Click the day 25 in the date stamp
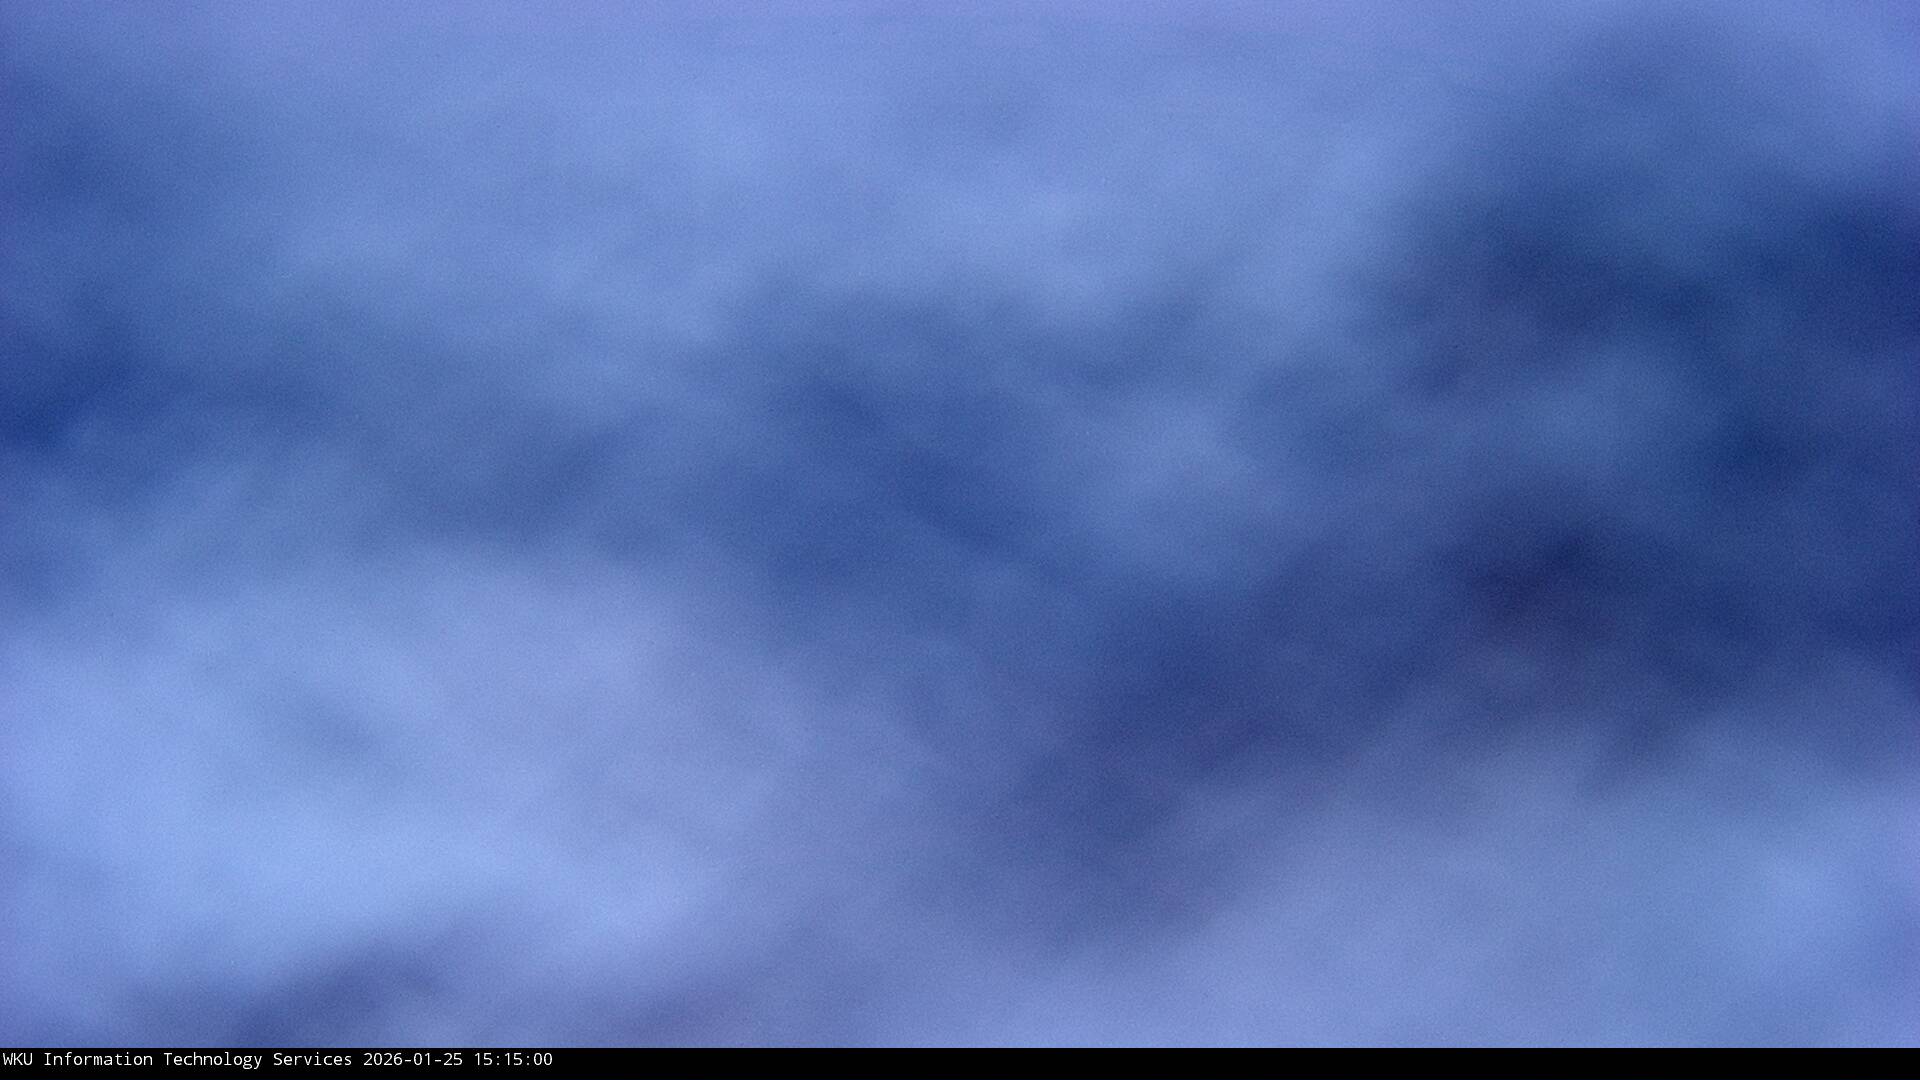 click(453, 1059)
